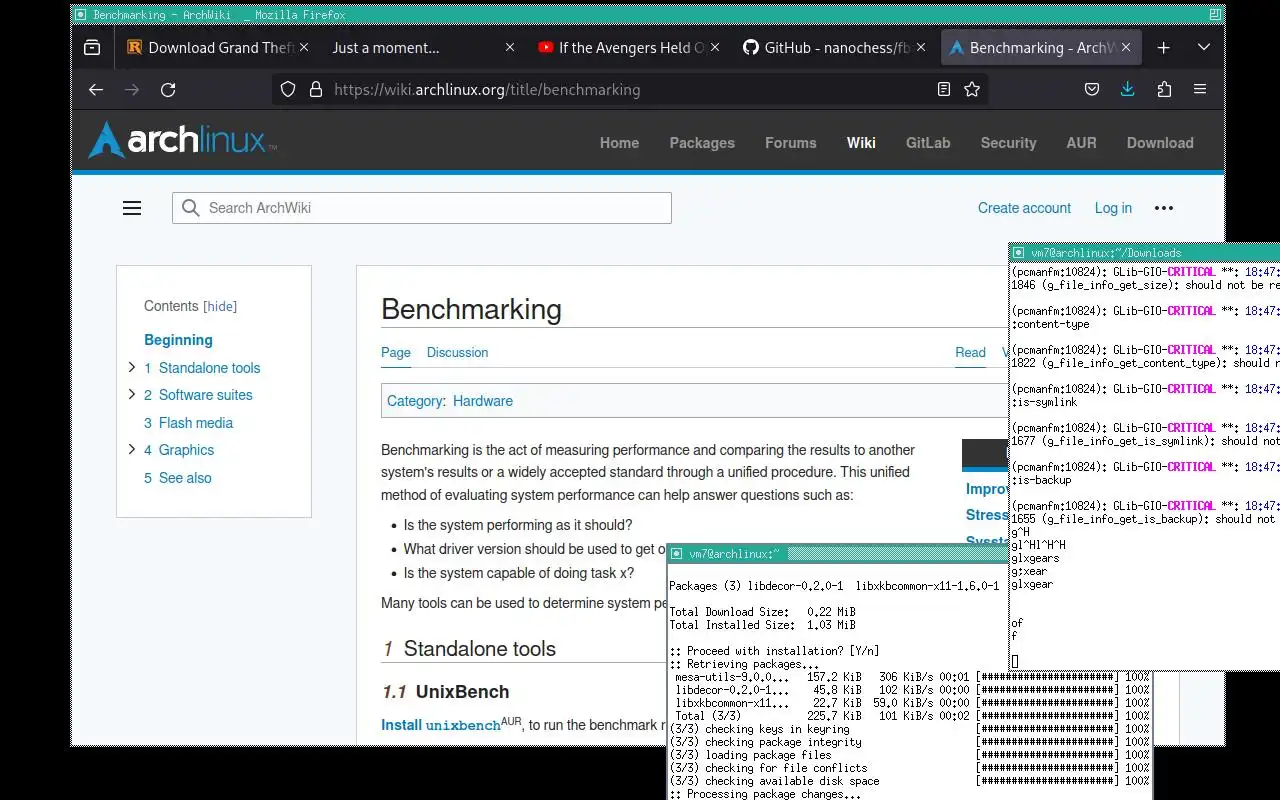Open GitLab in Arch navigation

pos(928,143)
